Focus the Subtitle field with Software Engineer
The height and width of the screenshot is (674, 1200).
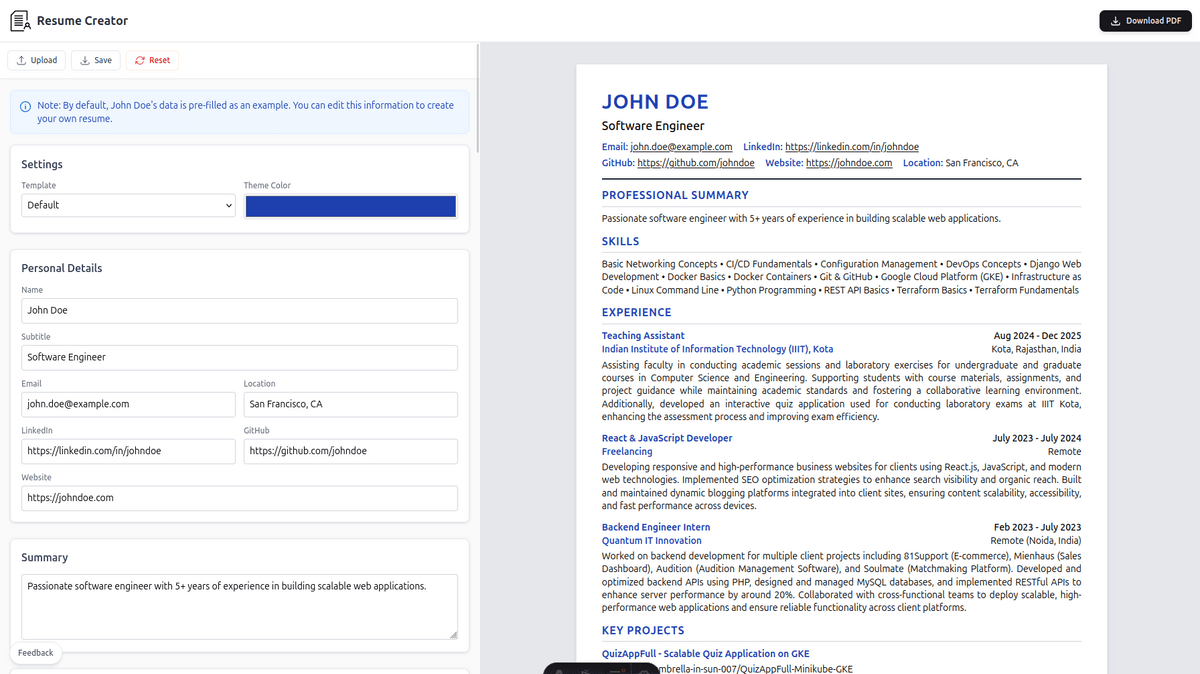coord(239,357)
